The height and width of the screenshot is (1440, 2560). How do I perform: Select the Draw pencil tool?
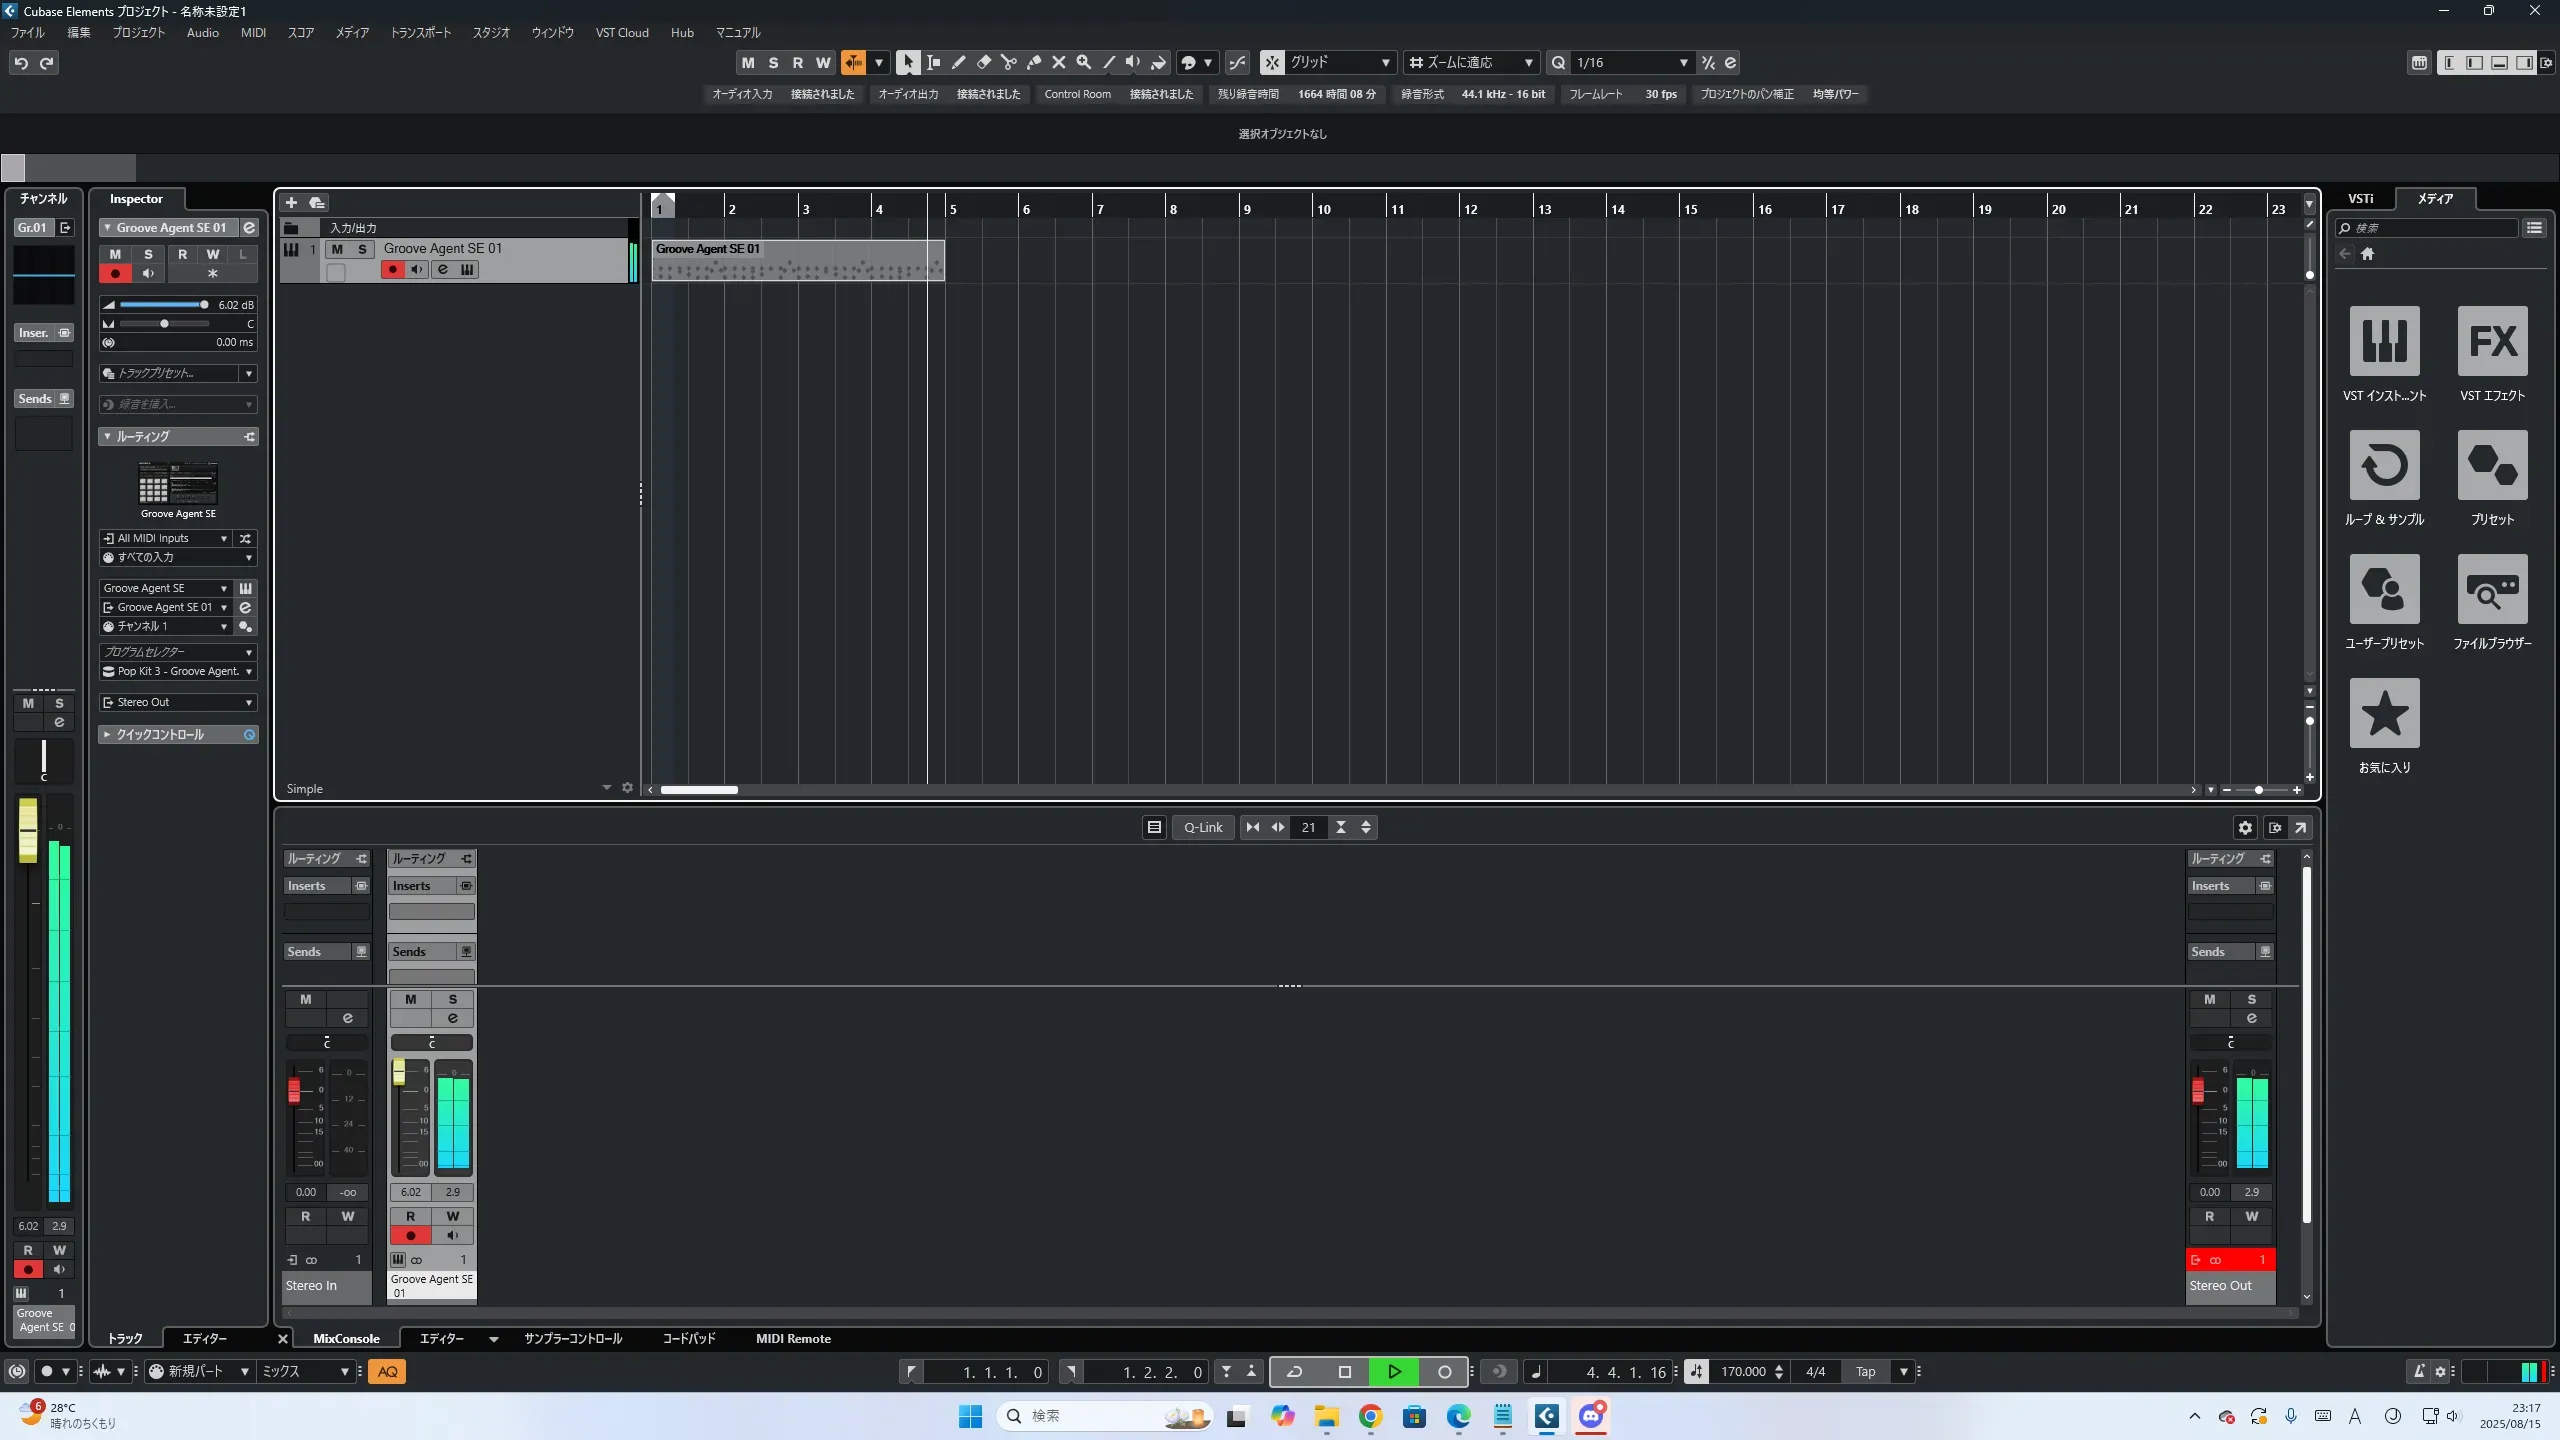tap(958, 62)
